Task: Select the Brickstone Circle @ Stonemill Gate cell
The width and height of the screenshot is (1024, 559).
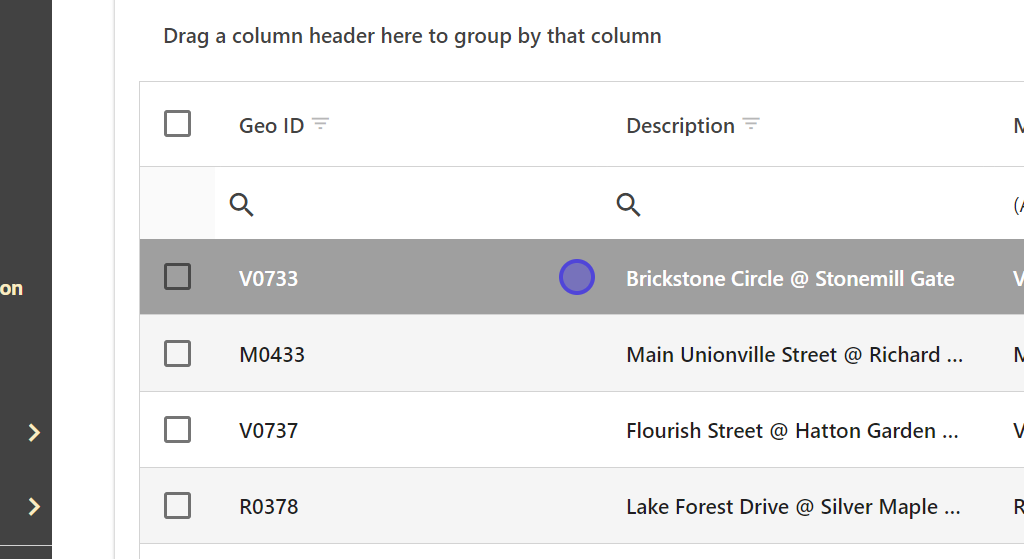Action: 790,279
